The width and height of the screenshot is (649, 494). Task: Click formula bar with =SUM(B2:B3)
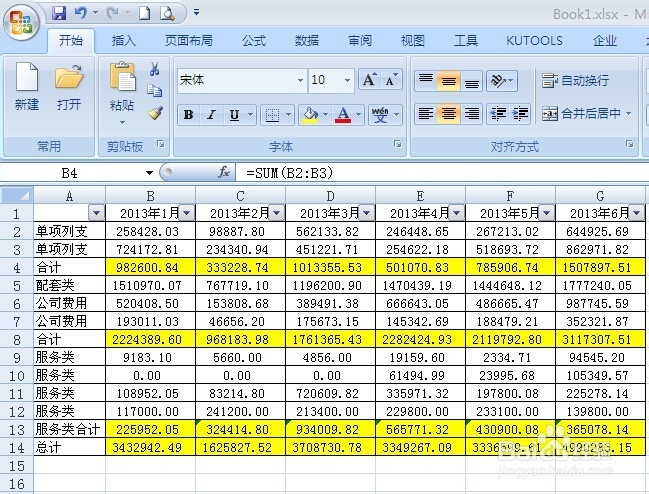point(442,173)
